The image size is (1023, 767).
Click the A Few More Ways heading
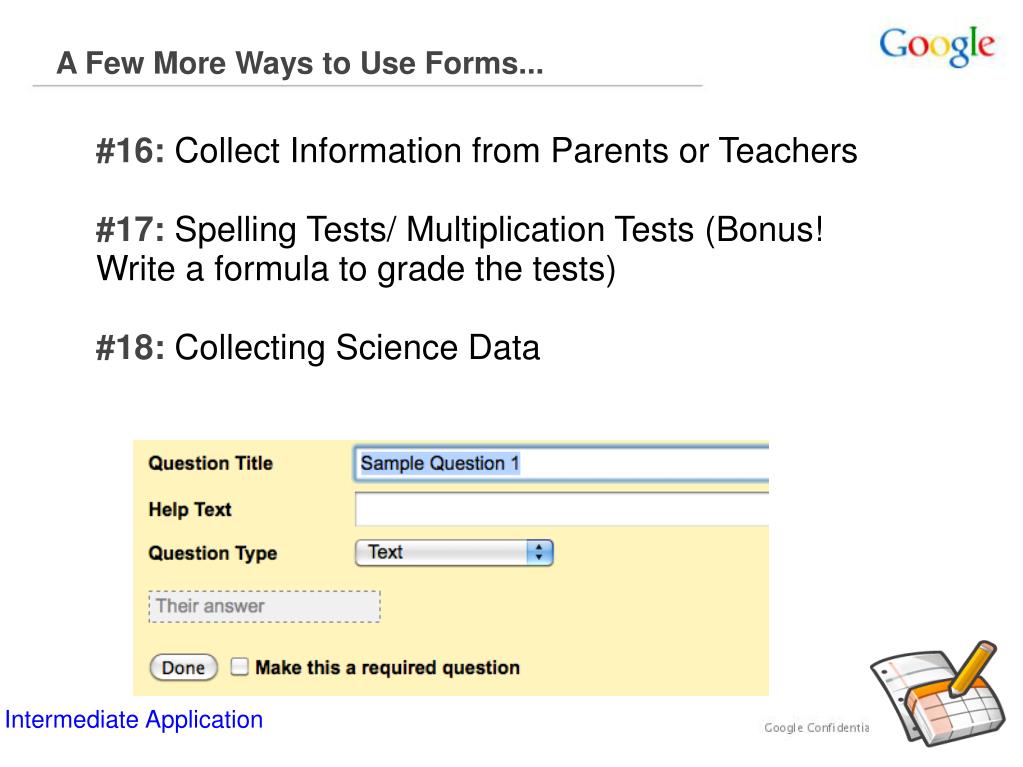[x=300, y=63]
